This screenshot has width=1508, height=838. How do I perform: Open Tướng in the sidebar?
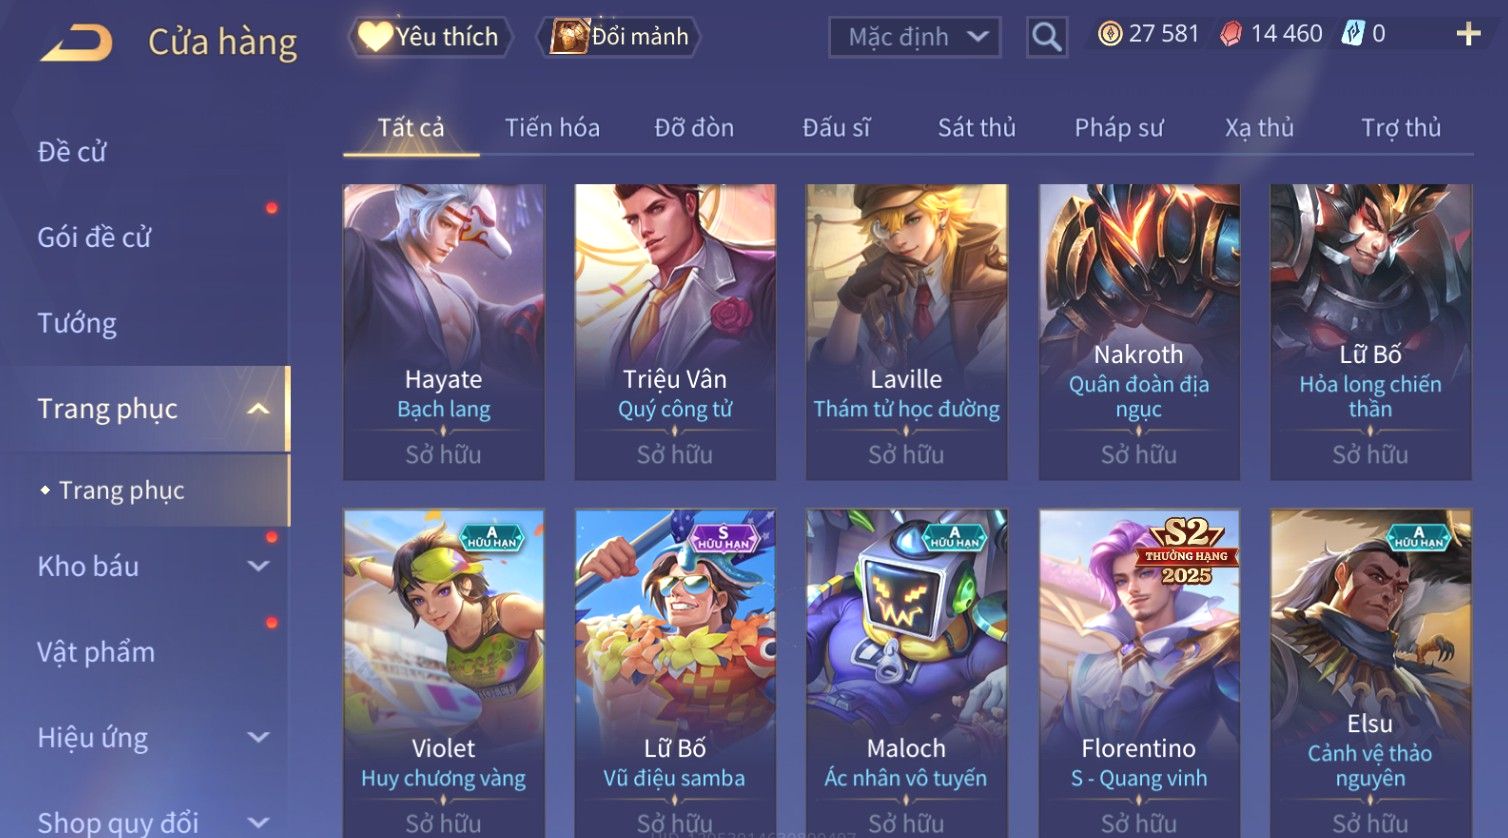[x=77, y=323]
